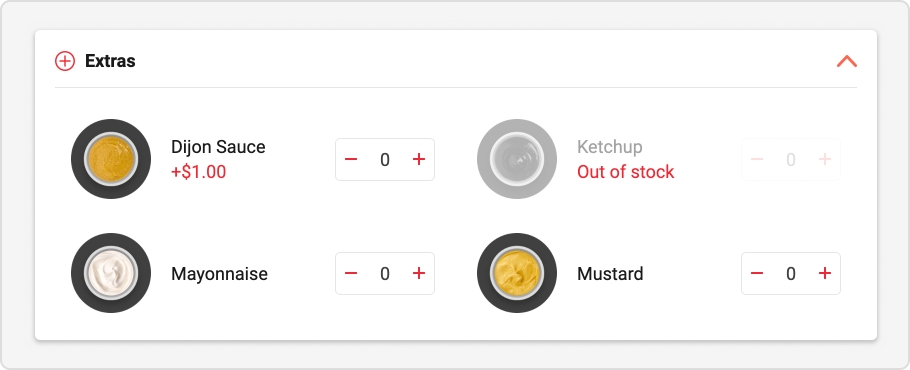The image size is (910, 370).
Task: Click the disabled Ketchup minus icon
Action: tap(757, 159)
